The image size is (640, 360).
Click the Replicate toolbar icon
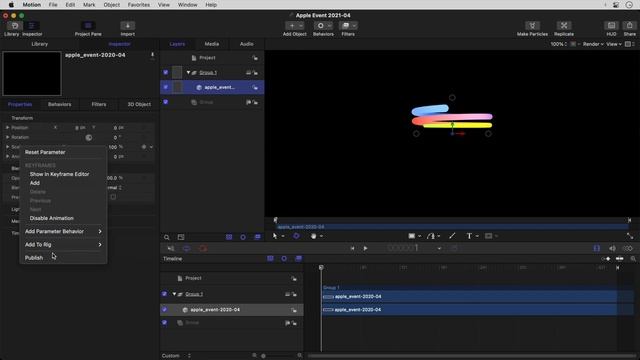pos(564,26)
